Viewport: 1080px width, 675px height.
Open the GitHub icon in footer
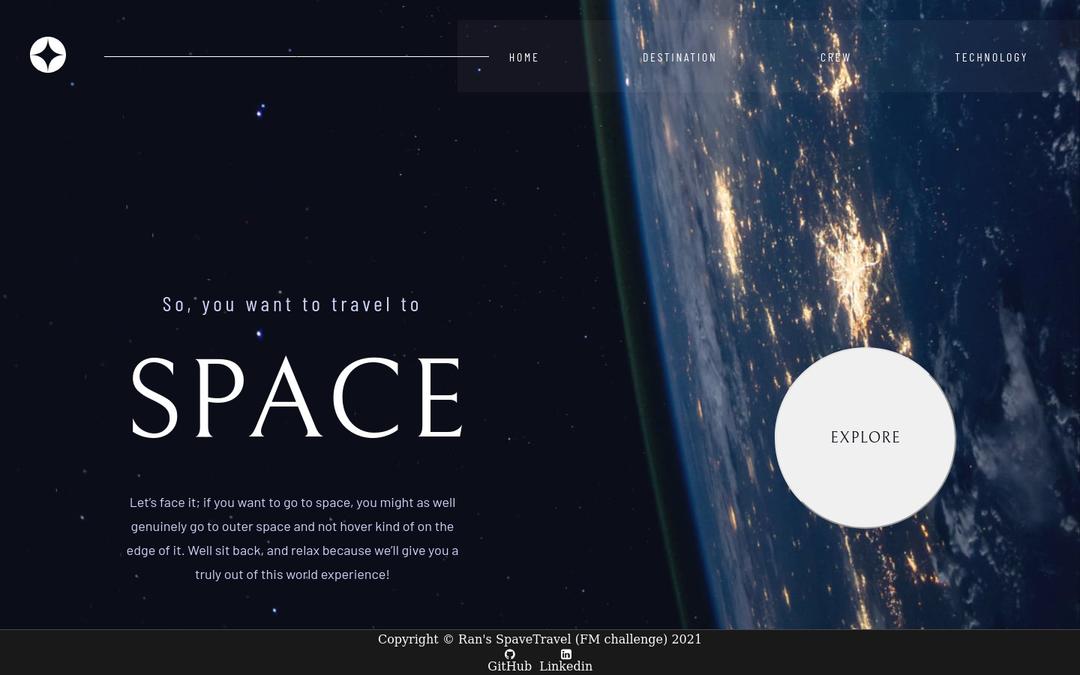[510, 654]
